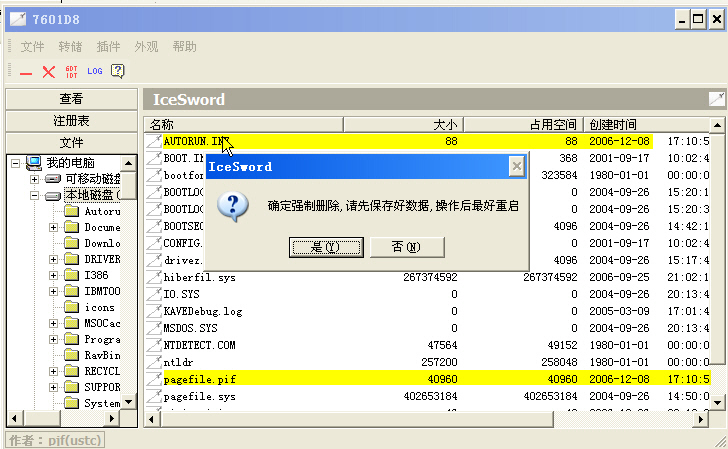The width and height of the screenshot is (728, 449).
Task: Open the 插件 (Plugins) menu
Action: [108, 46]
